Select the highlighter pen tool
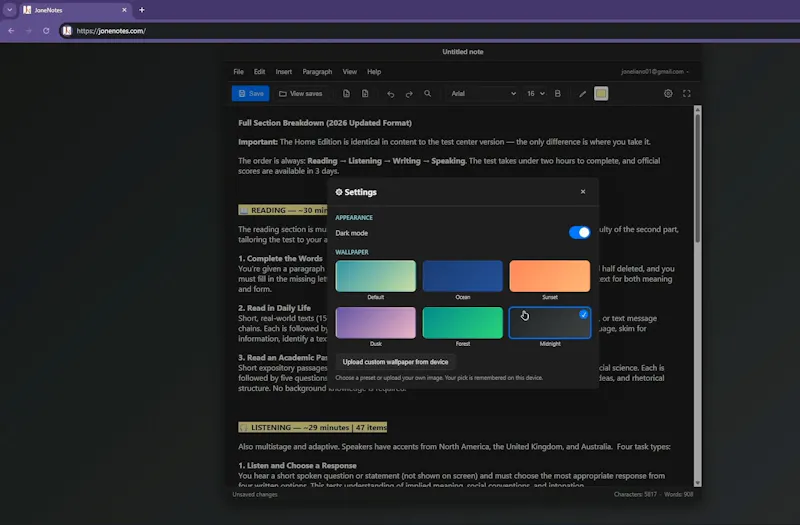This screenshot has width=800, height=525. [x=582, y=93]
